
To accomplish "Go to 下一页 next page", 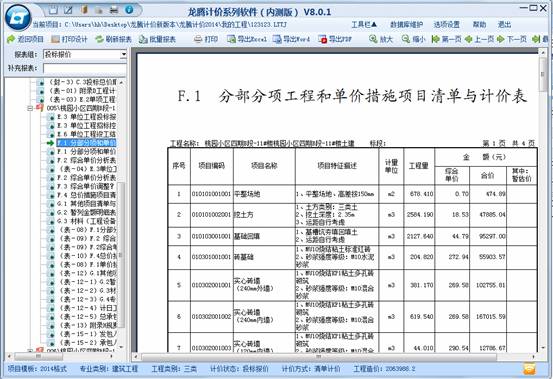I will pyautogui.click(x=512, y=39).
